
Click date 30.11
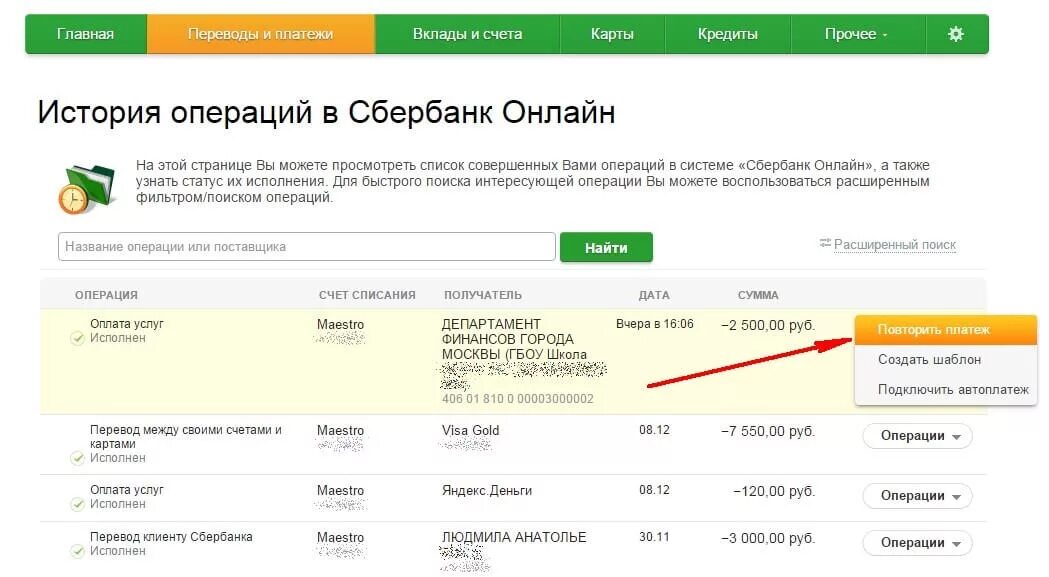coord(654,537)
